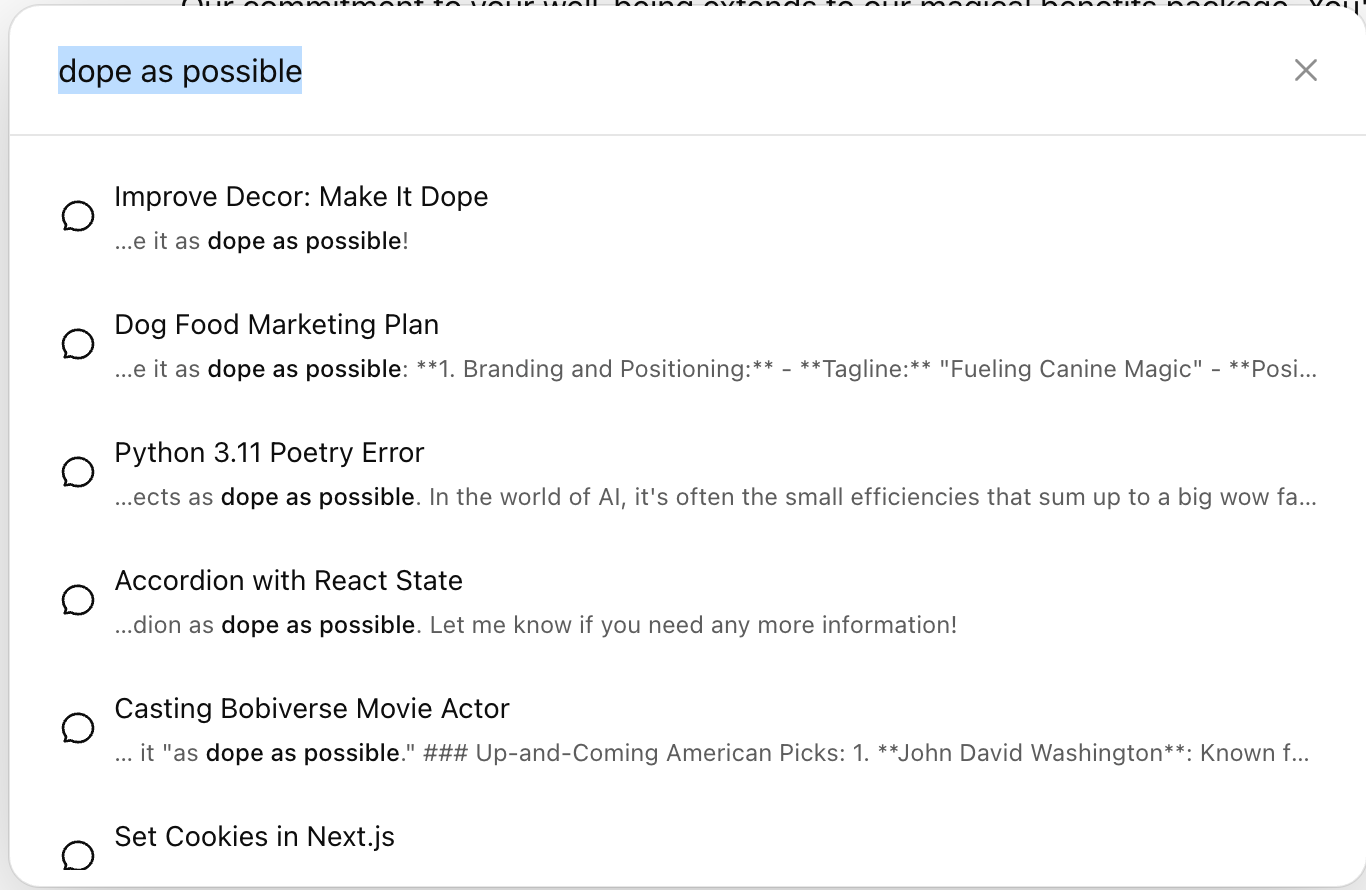Open the Casting Bobiverse Movie Actor chat
Viewport: 1366px width, 890px height.
312,708
